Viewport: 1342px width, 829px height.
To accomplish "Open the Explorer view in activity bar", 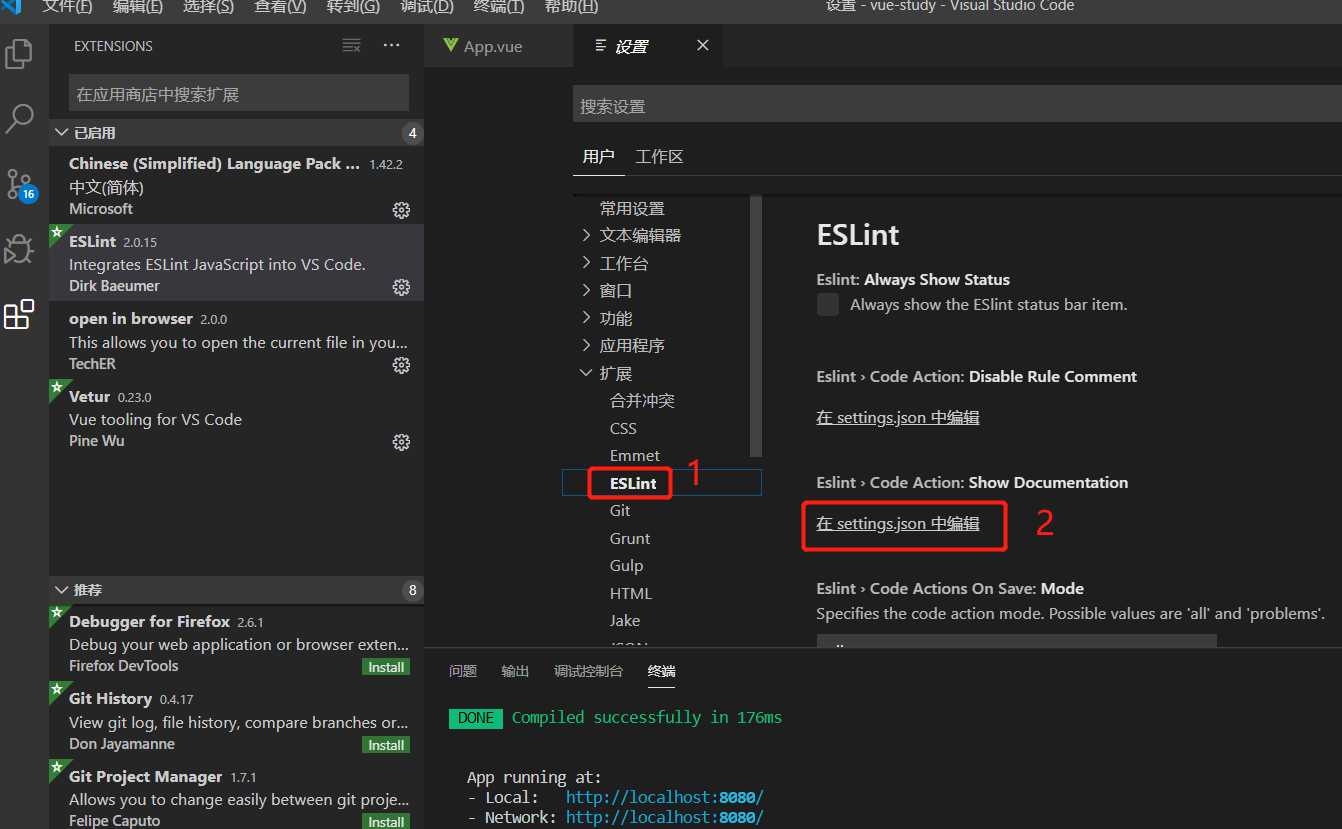I will [19, 53].
